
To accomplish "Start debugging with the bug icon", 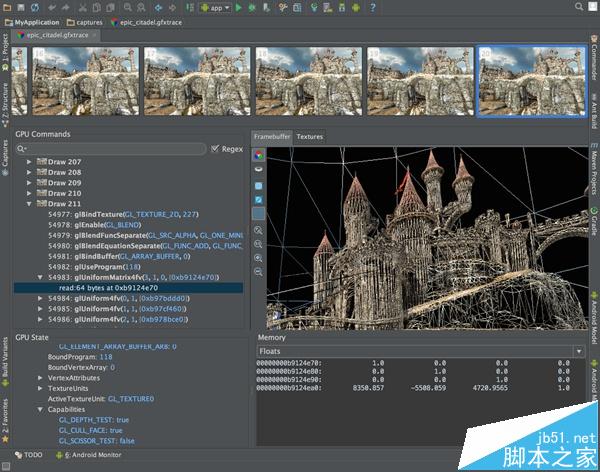I will point(252,7).
